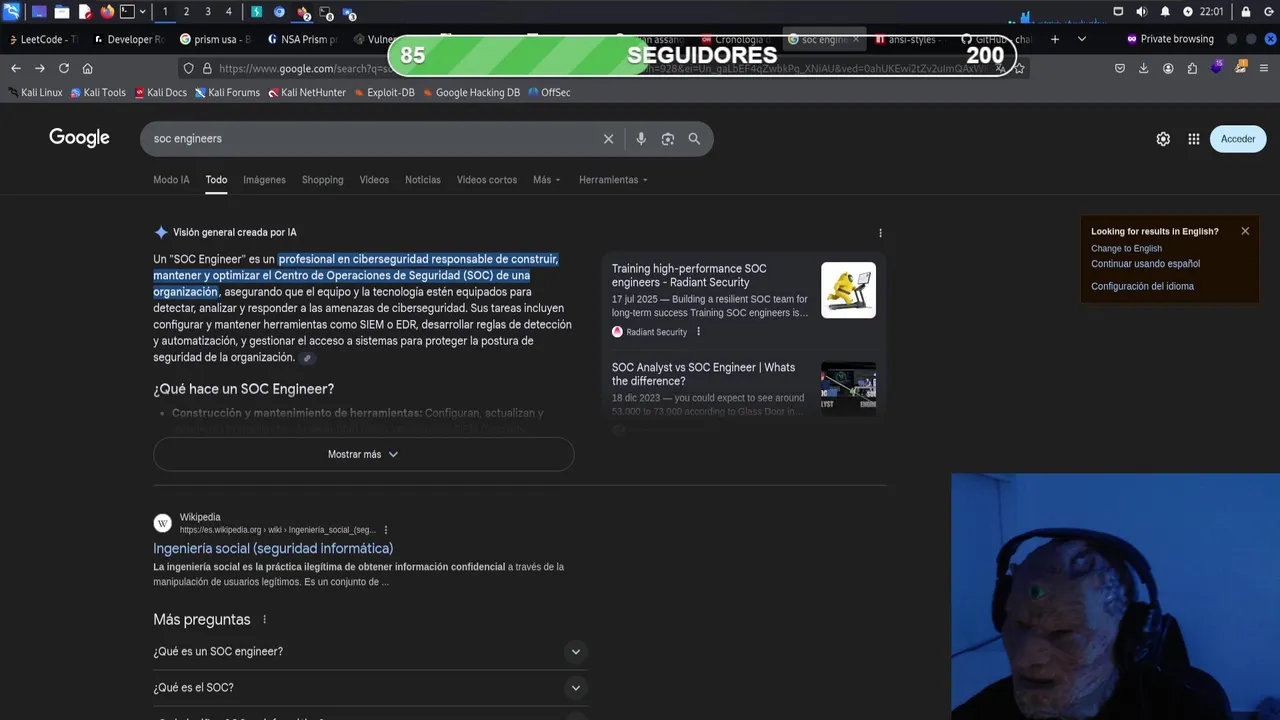Expand AI overview with Mostrar más
This screenshot has width=1280, height=720.
(363, 454)
